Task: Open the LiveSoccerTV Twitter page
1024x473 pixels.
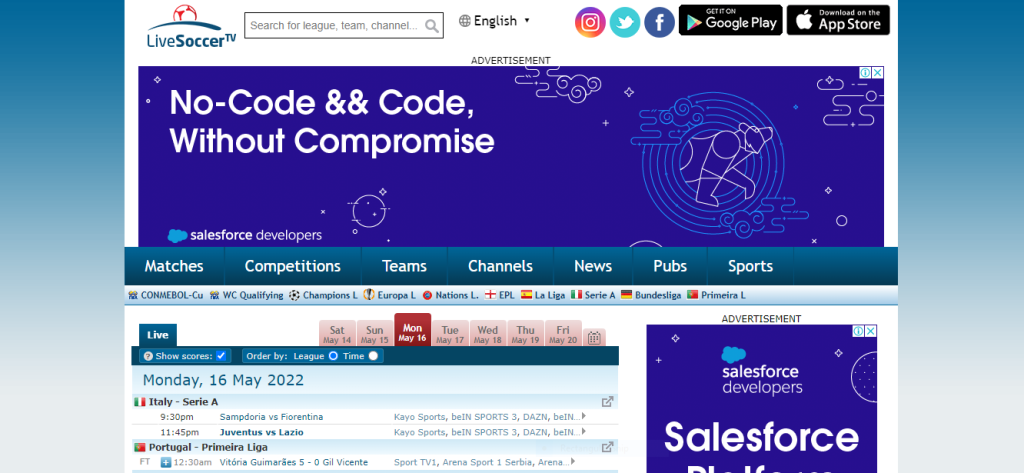Action: click(625, 22)
